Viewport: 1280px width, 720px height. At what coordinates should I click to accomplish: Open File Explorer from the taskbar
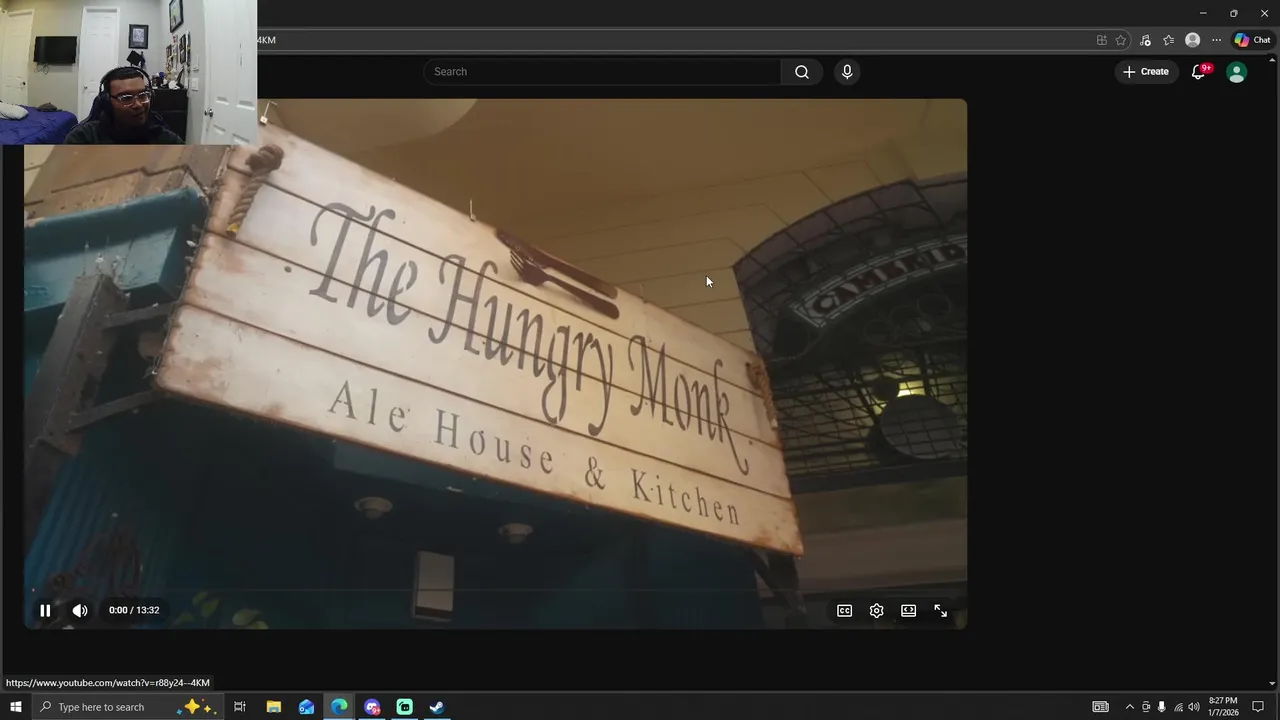tap(273, 707)
